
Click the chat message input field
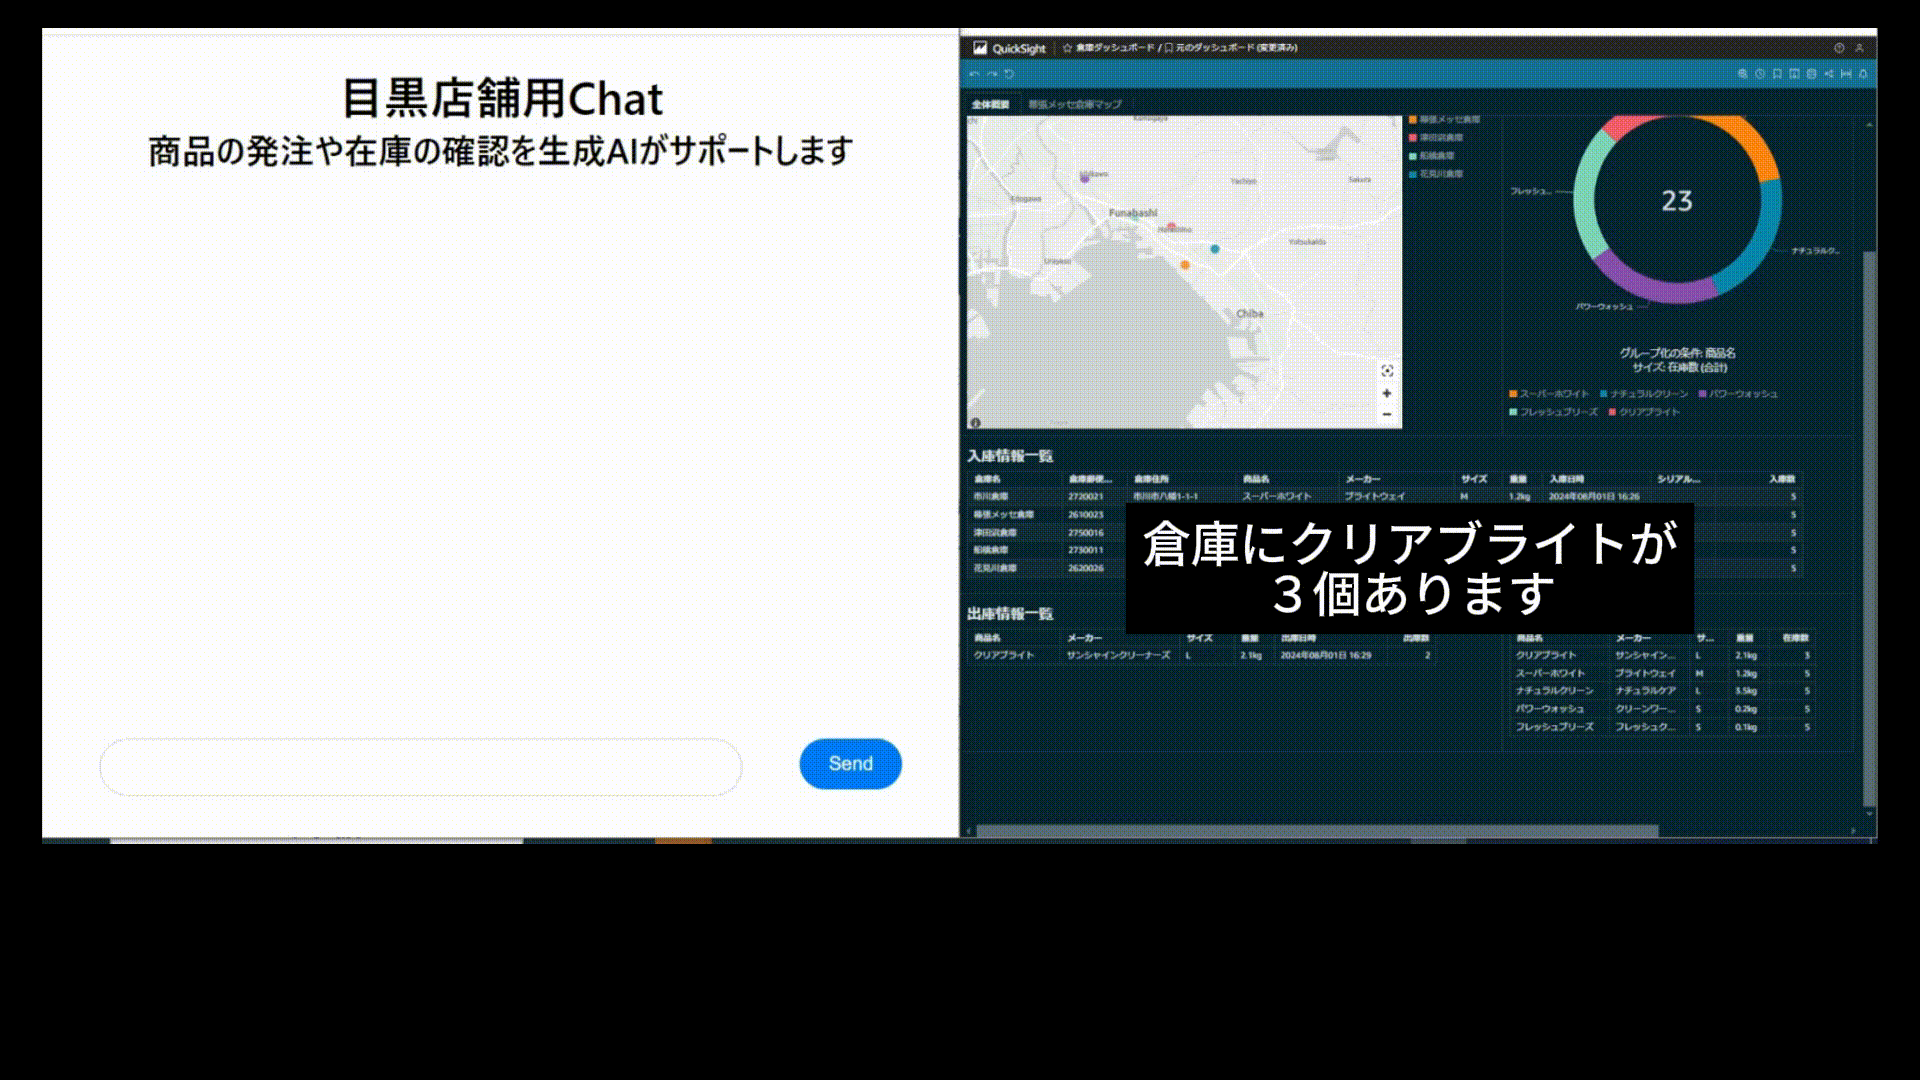click(x=420, y=767)
